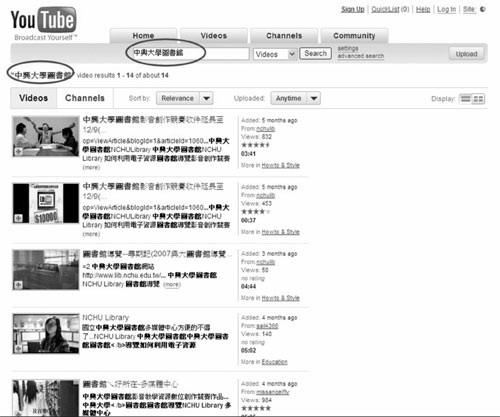500x417 pixels.
Task: Open the Channels navigation tab
Action: [284, 36]
